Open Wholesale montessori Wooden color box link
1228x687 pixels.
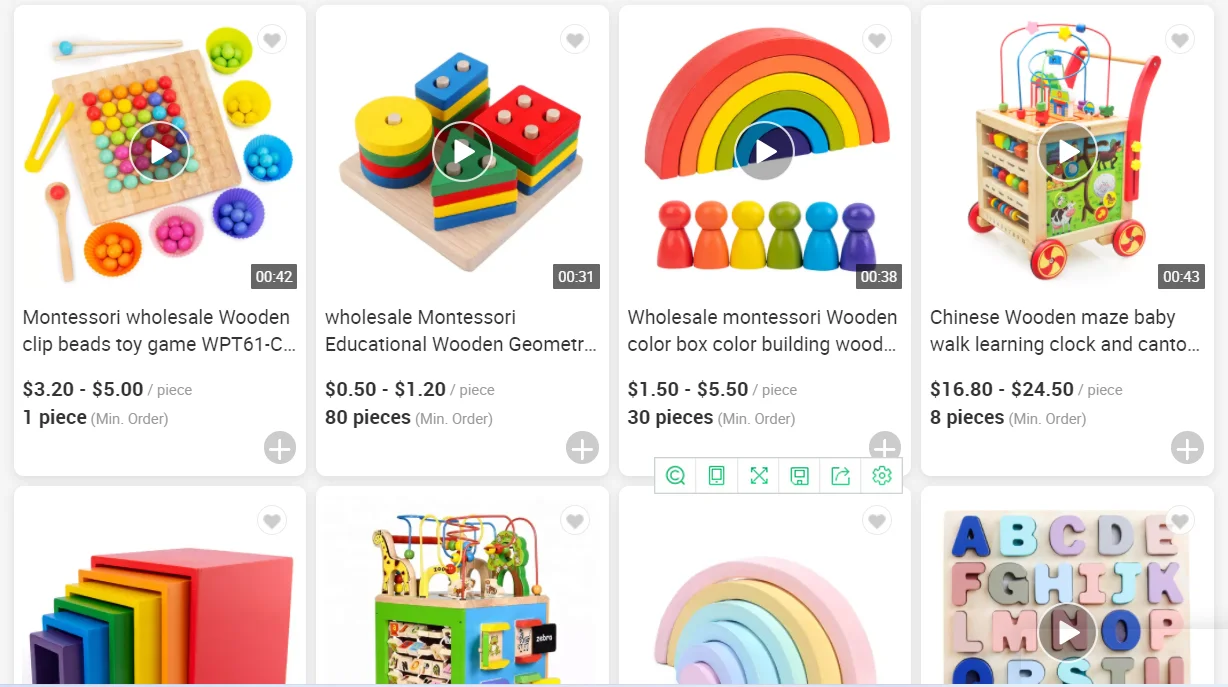[x=763, y=331]
